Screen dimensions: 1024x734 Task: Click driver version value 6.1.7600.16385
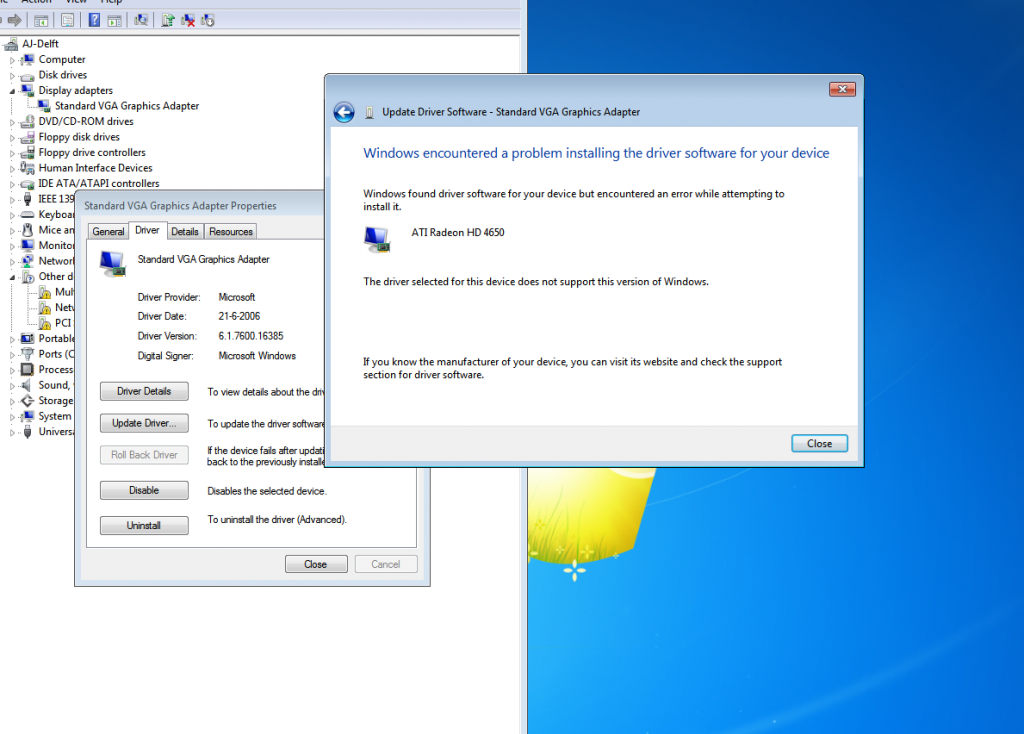pyautogui.click(x=251, y=336)
